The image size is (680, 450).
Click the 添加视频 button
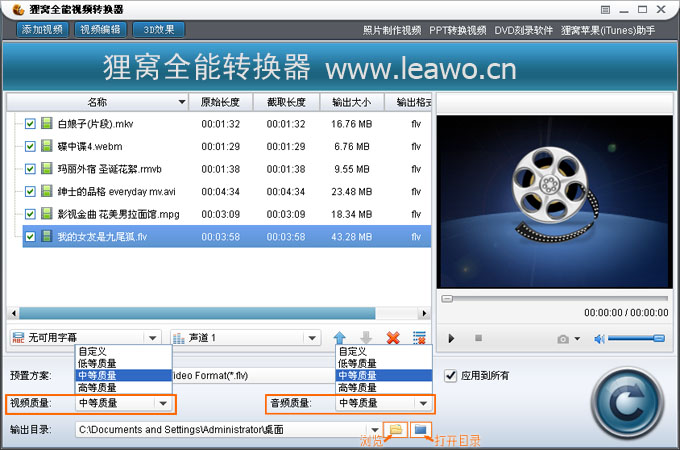(x=42, y=29)
